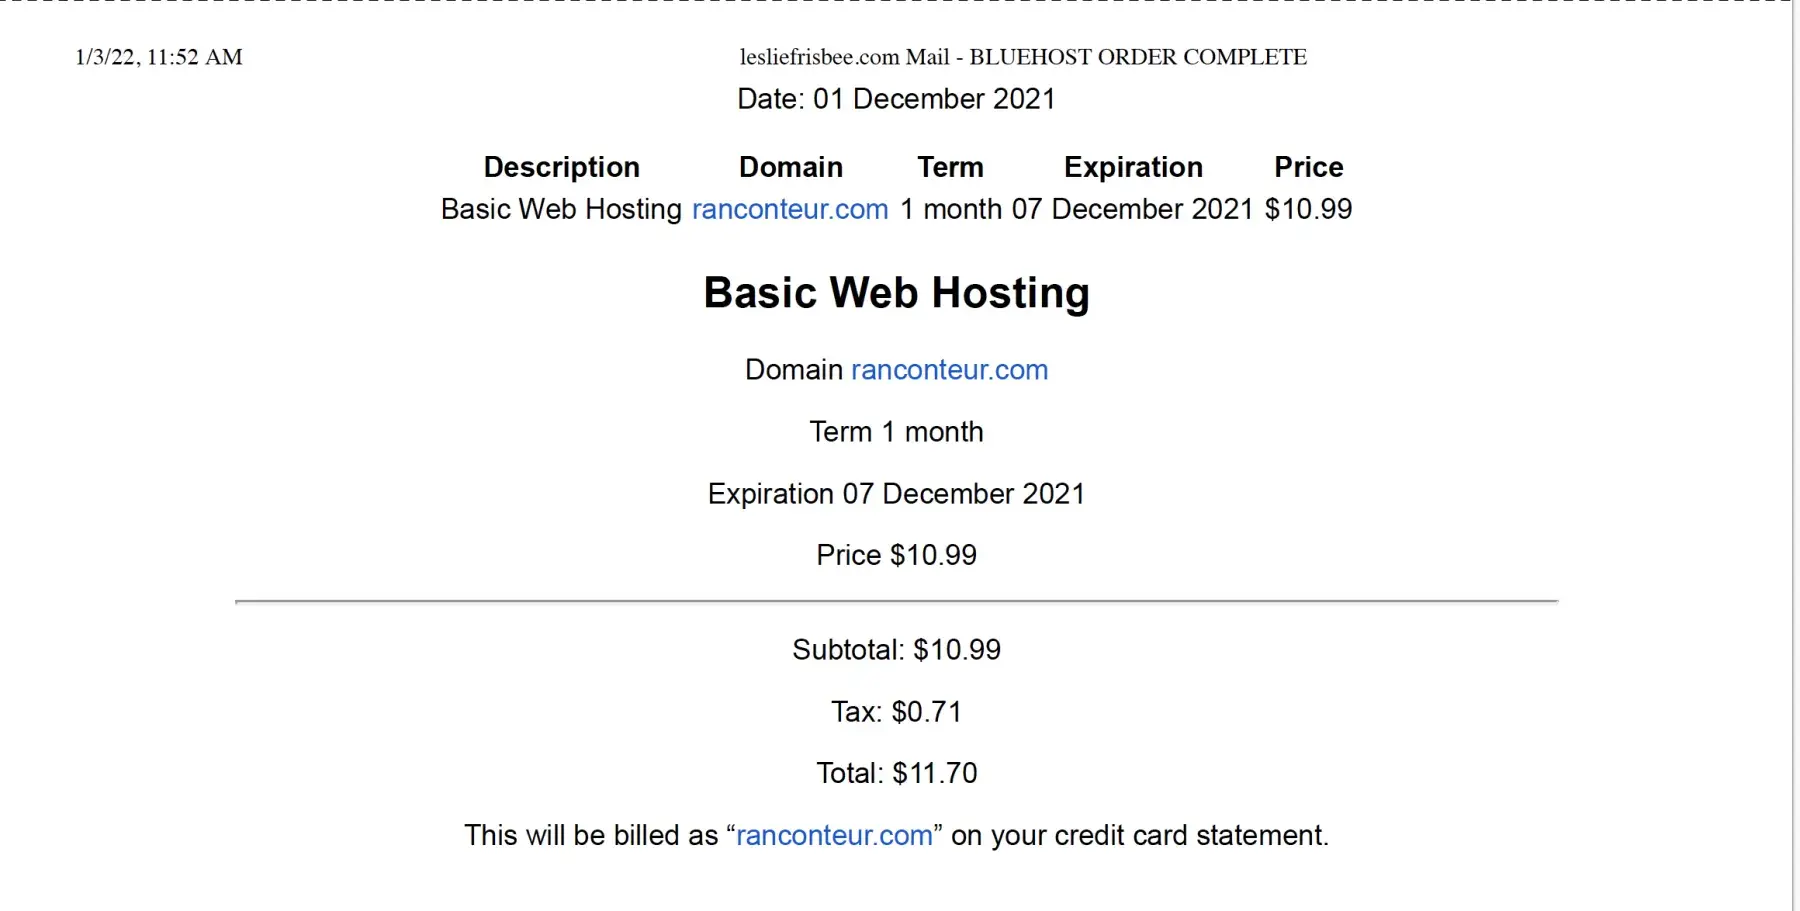The width and height of the screenshot is (1800, 911).
Task: Click the Total: $11.70 line
Action: [x=896, y=773]
